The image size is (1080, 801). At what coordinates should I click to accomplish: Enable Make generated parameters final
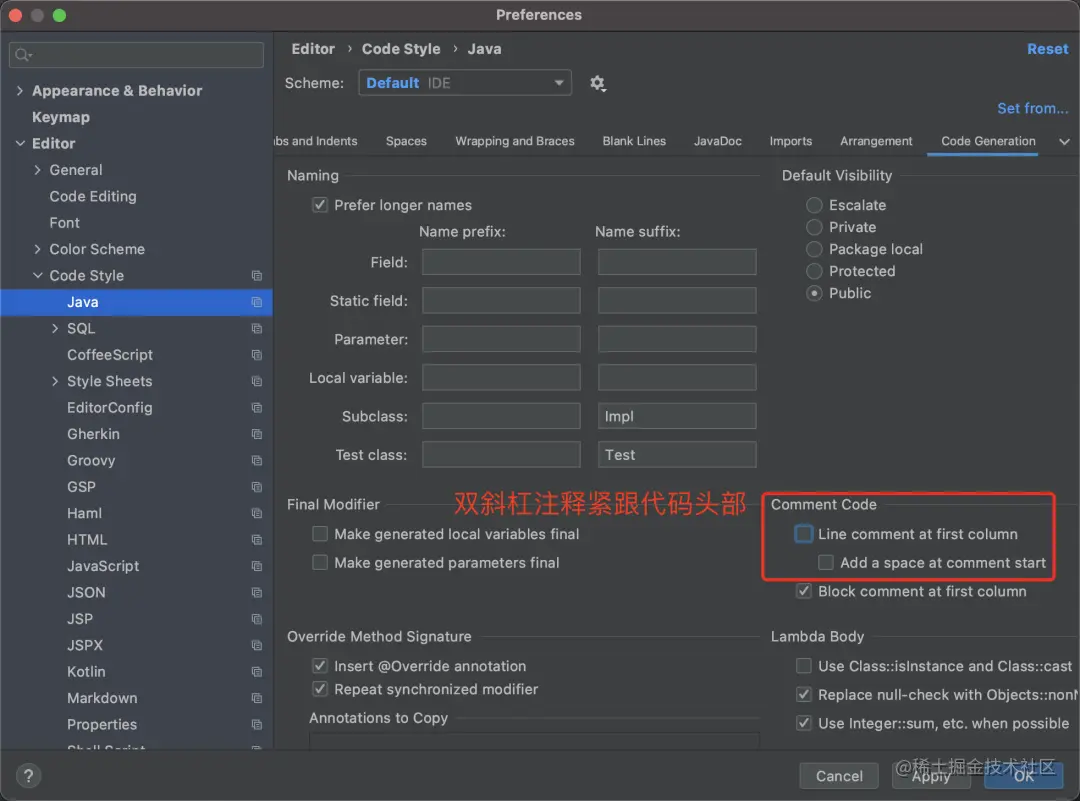pos(320,563)
